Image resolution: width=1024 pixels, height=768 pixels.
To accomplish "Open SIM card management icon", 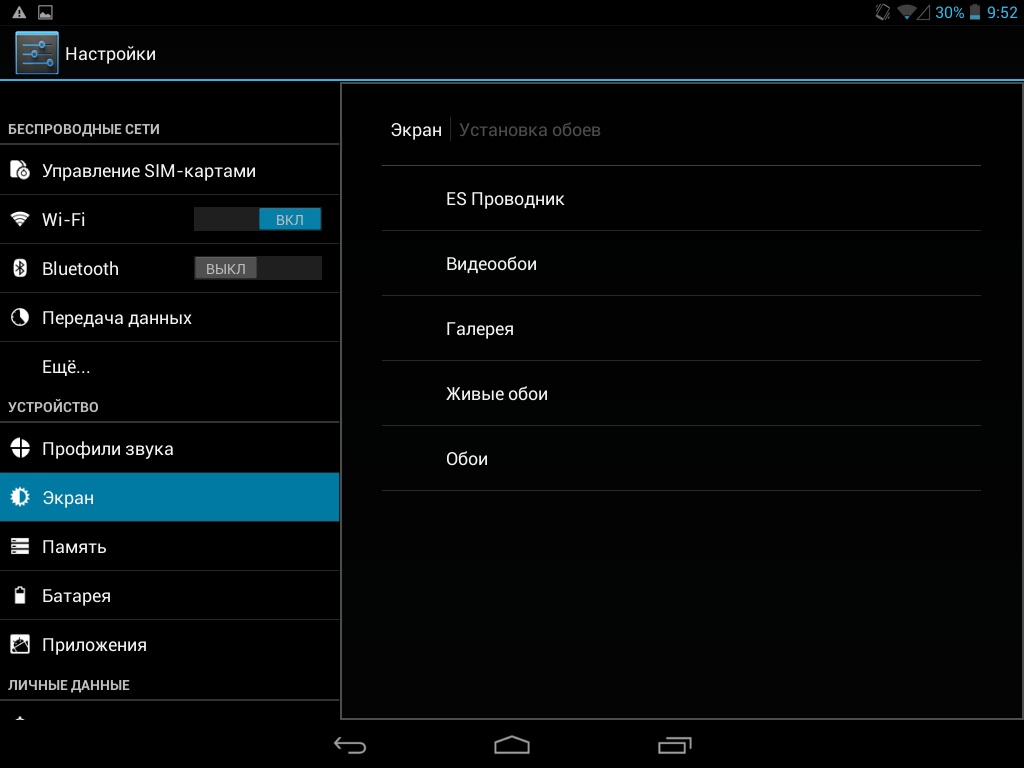I will (20, 171).
